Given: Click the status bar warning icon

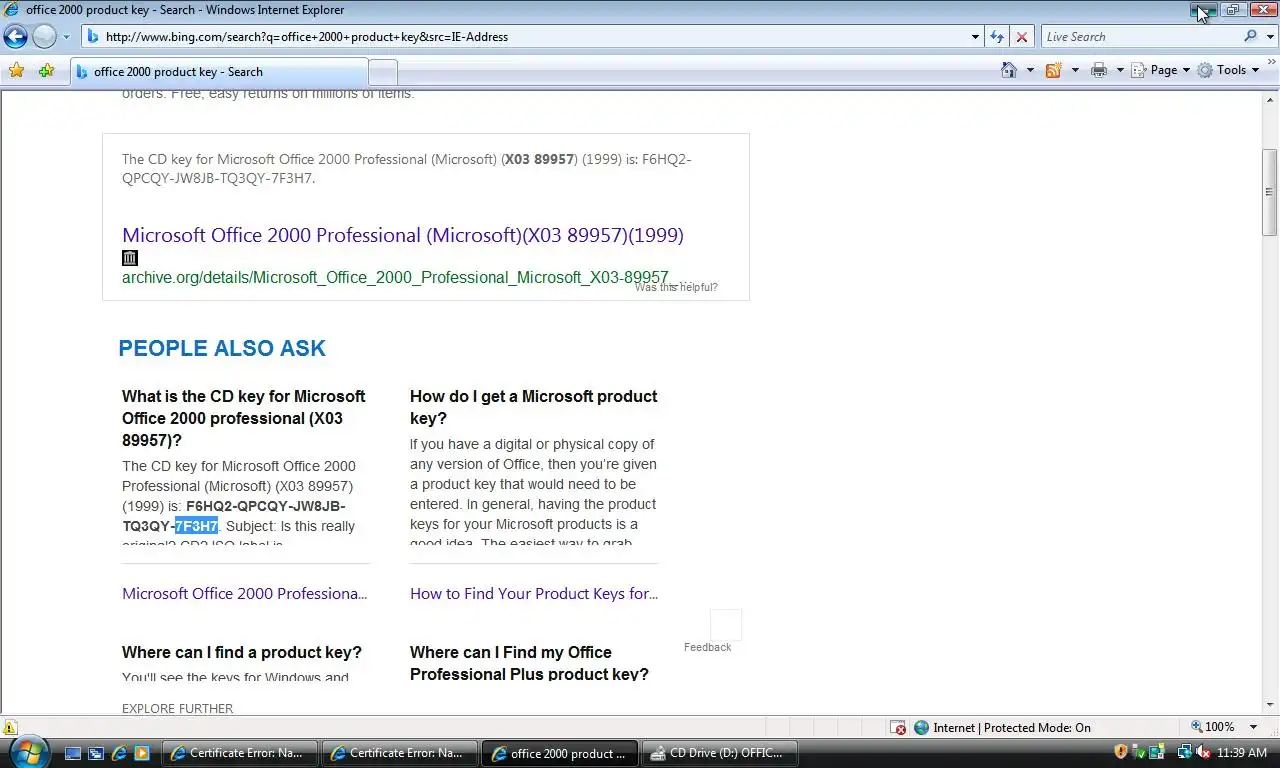Looking at the screenshot, I should [10, 728].
